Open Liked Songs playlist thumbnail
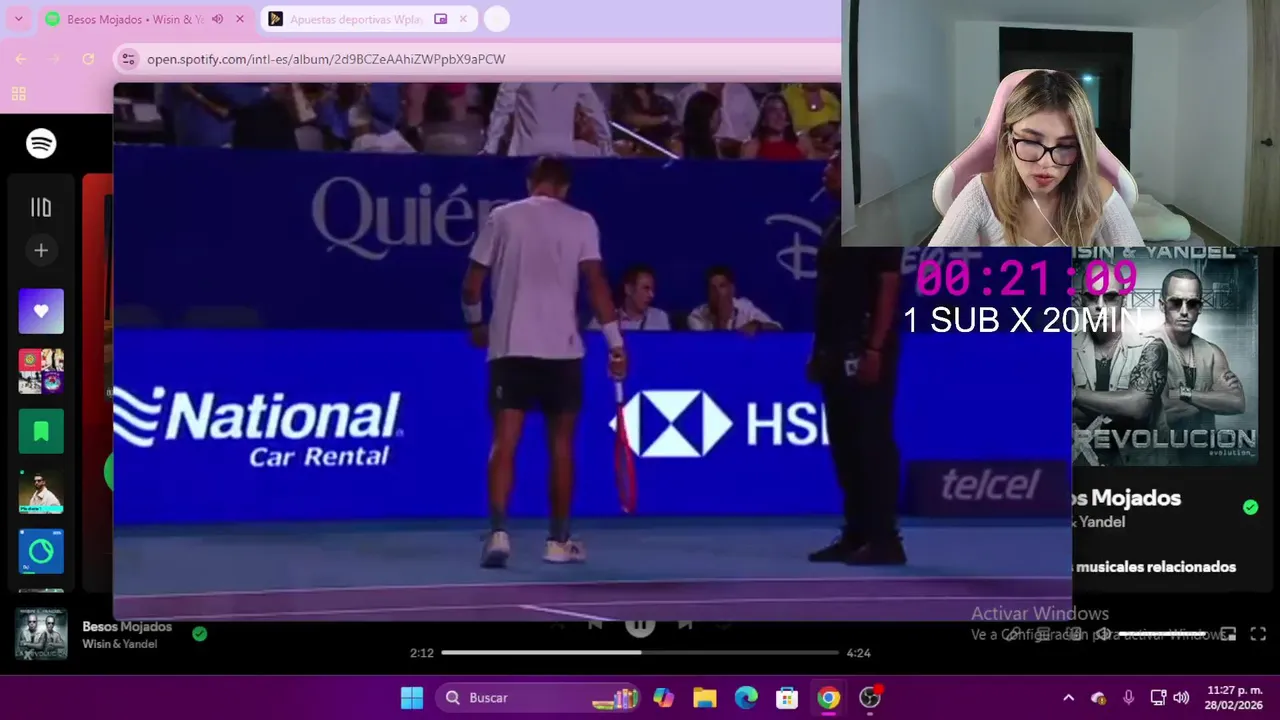Screen dimensions: 1280x720 tap(41, 311)
